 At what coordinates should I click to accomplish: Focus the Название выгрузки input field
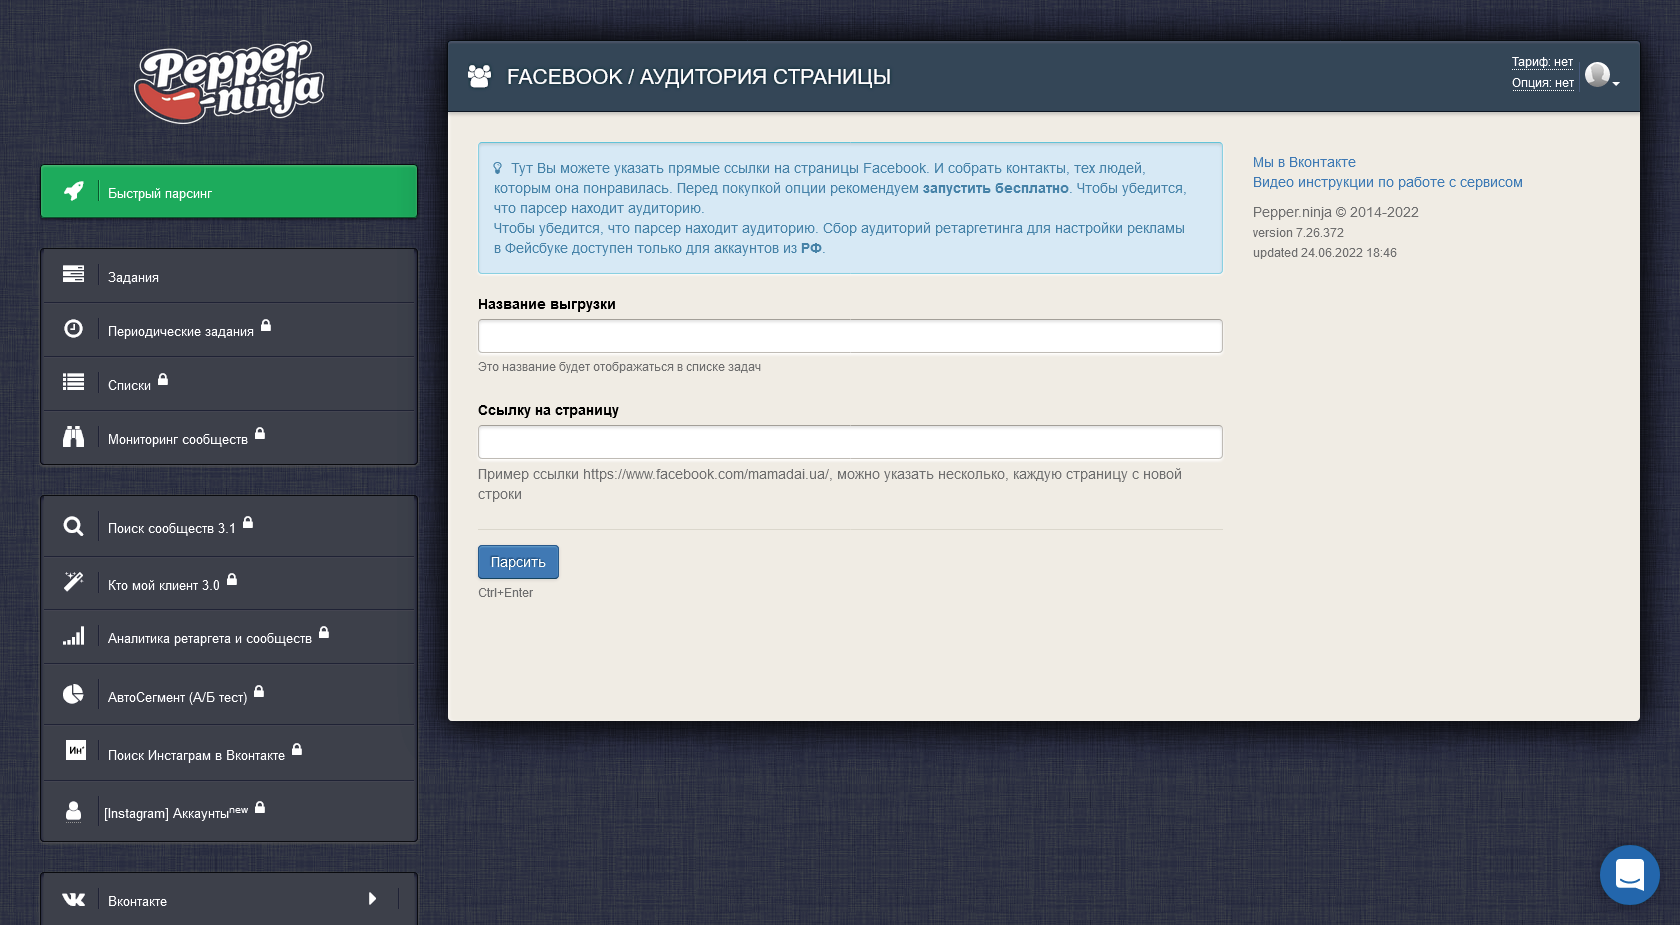[x=850, y=336]
